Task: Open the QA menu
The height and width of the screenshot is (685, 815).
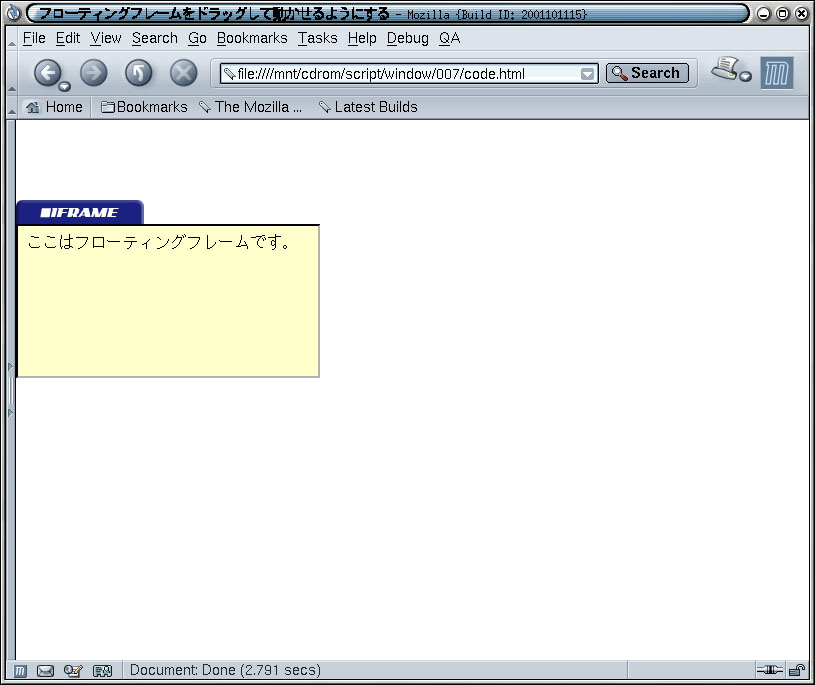Action: point(449,38)
